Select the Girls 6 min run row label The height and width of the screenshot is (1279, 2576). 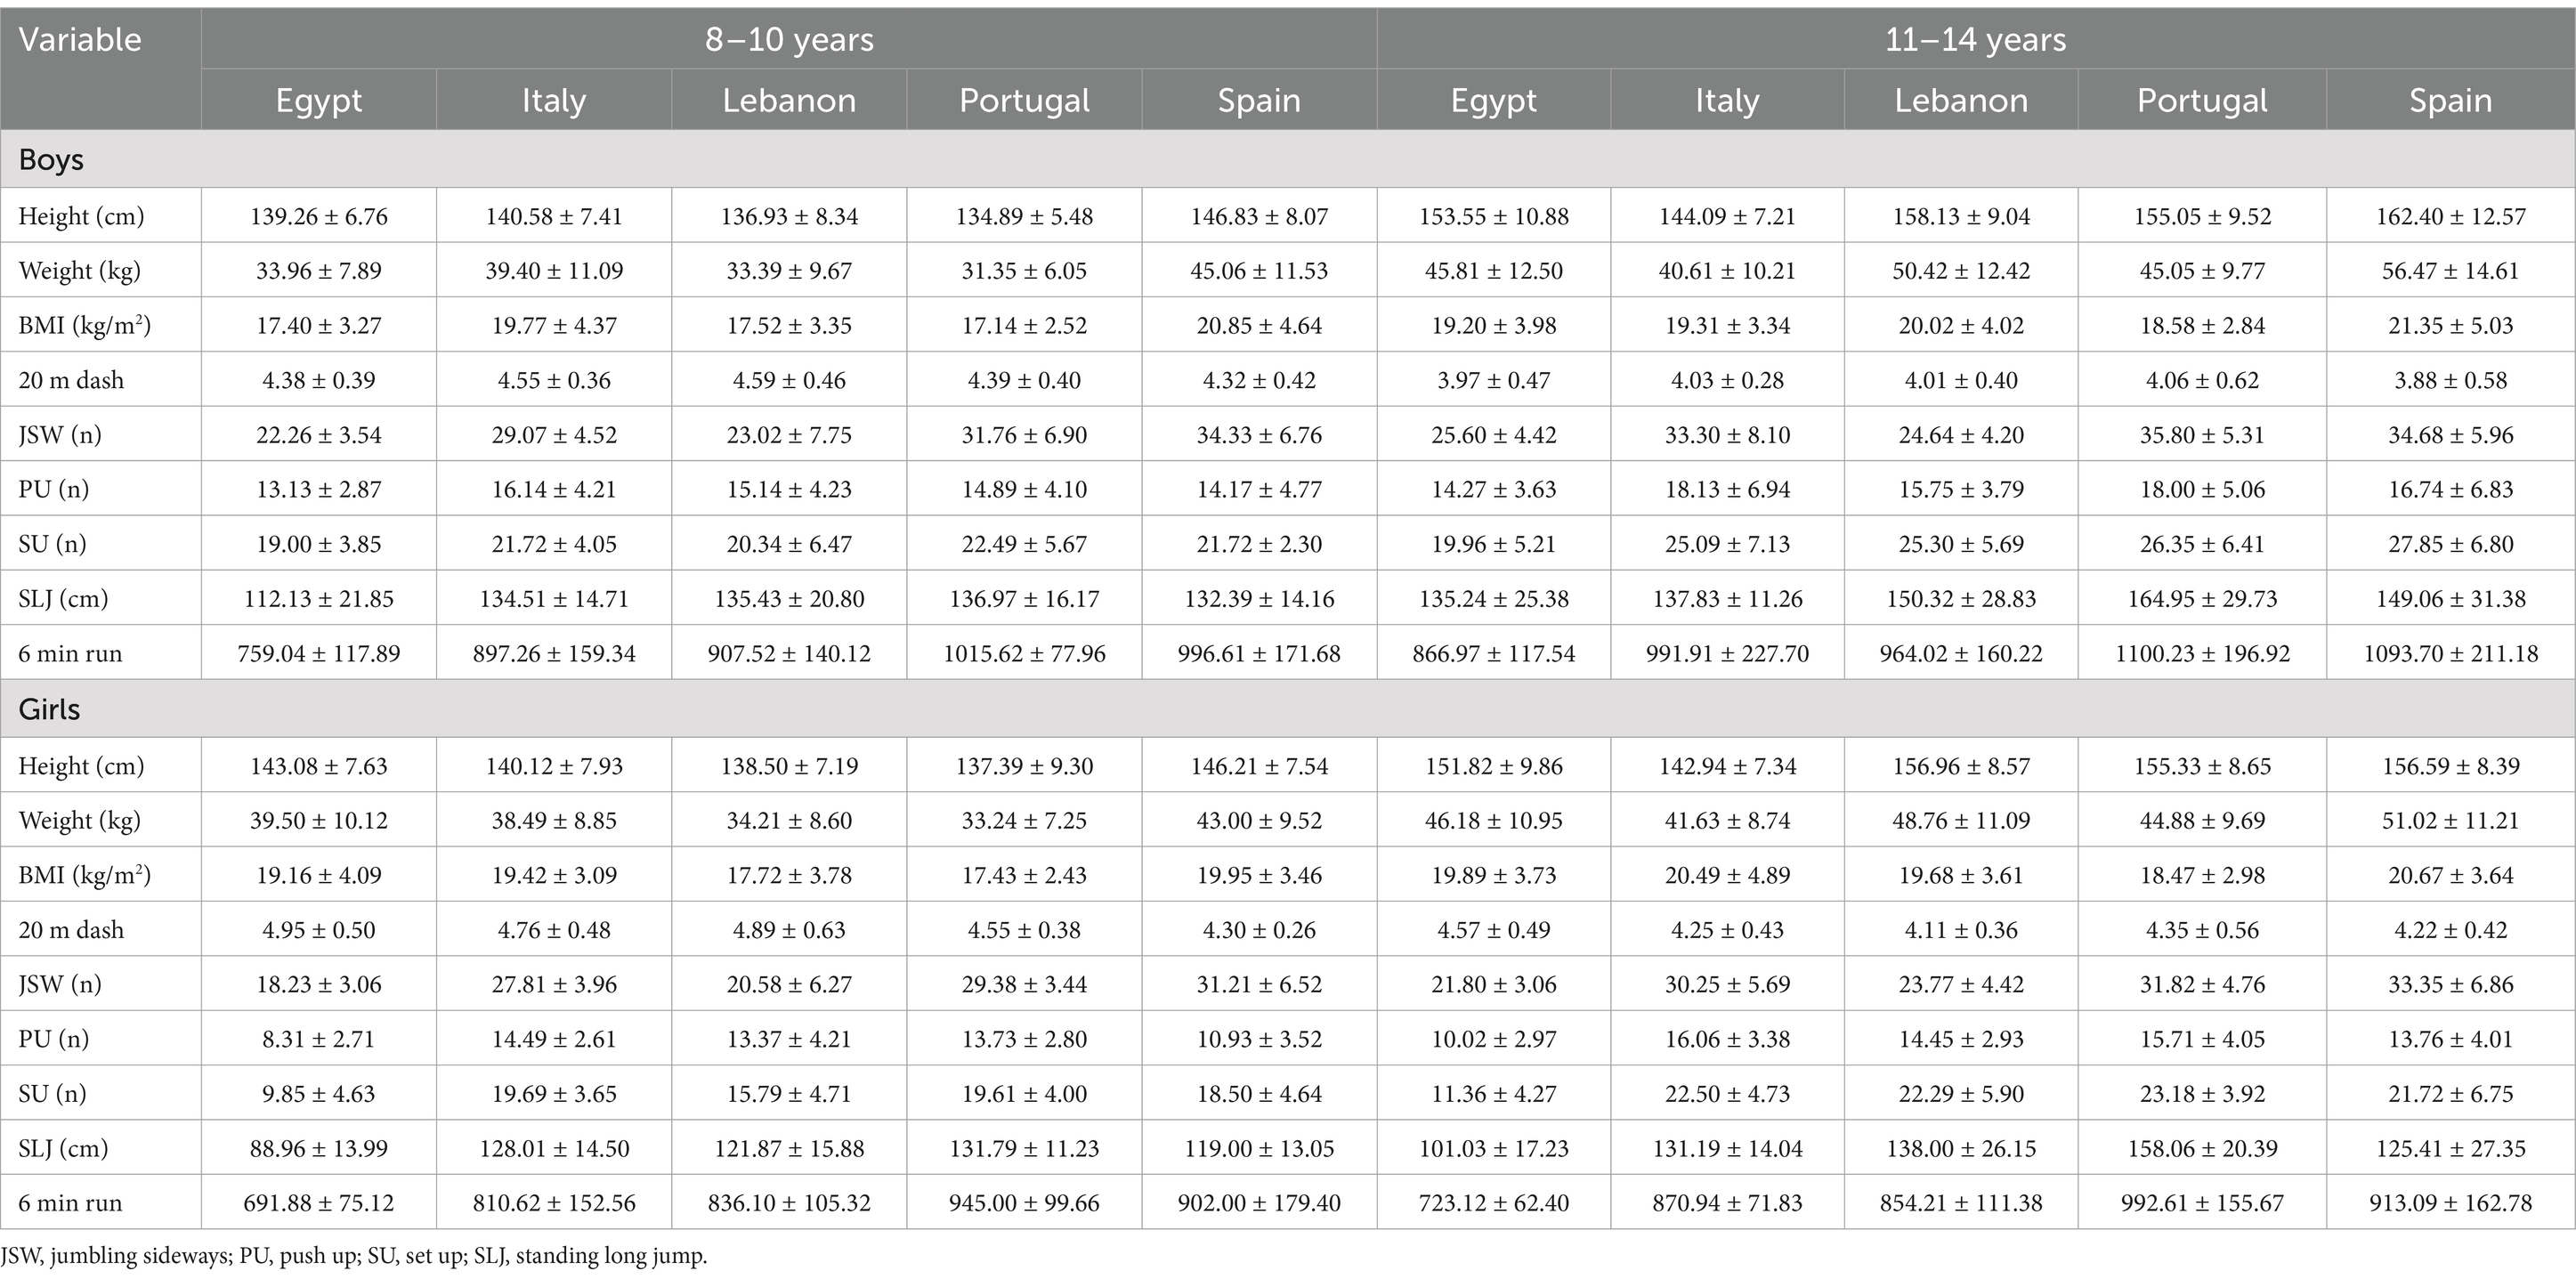point(70,1202)
